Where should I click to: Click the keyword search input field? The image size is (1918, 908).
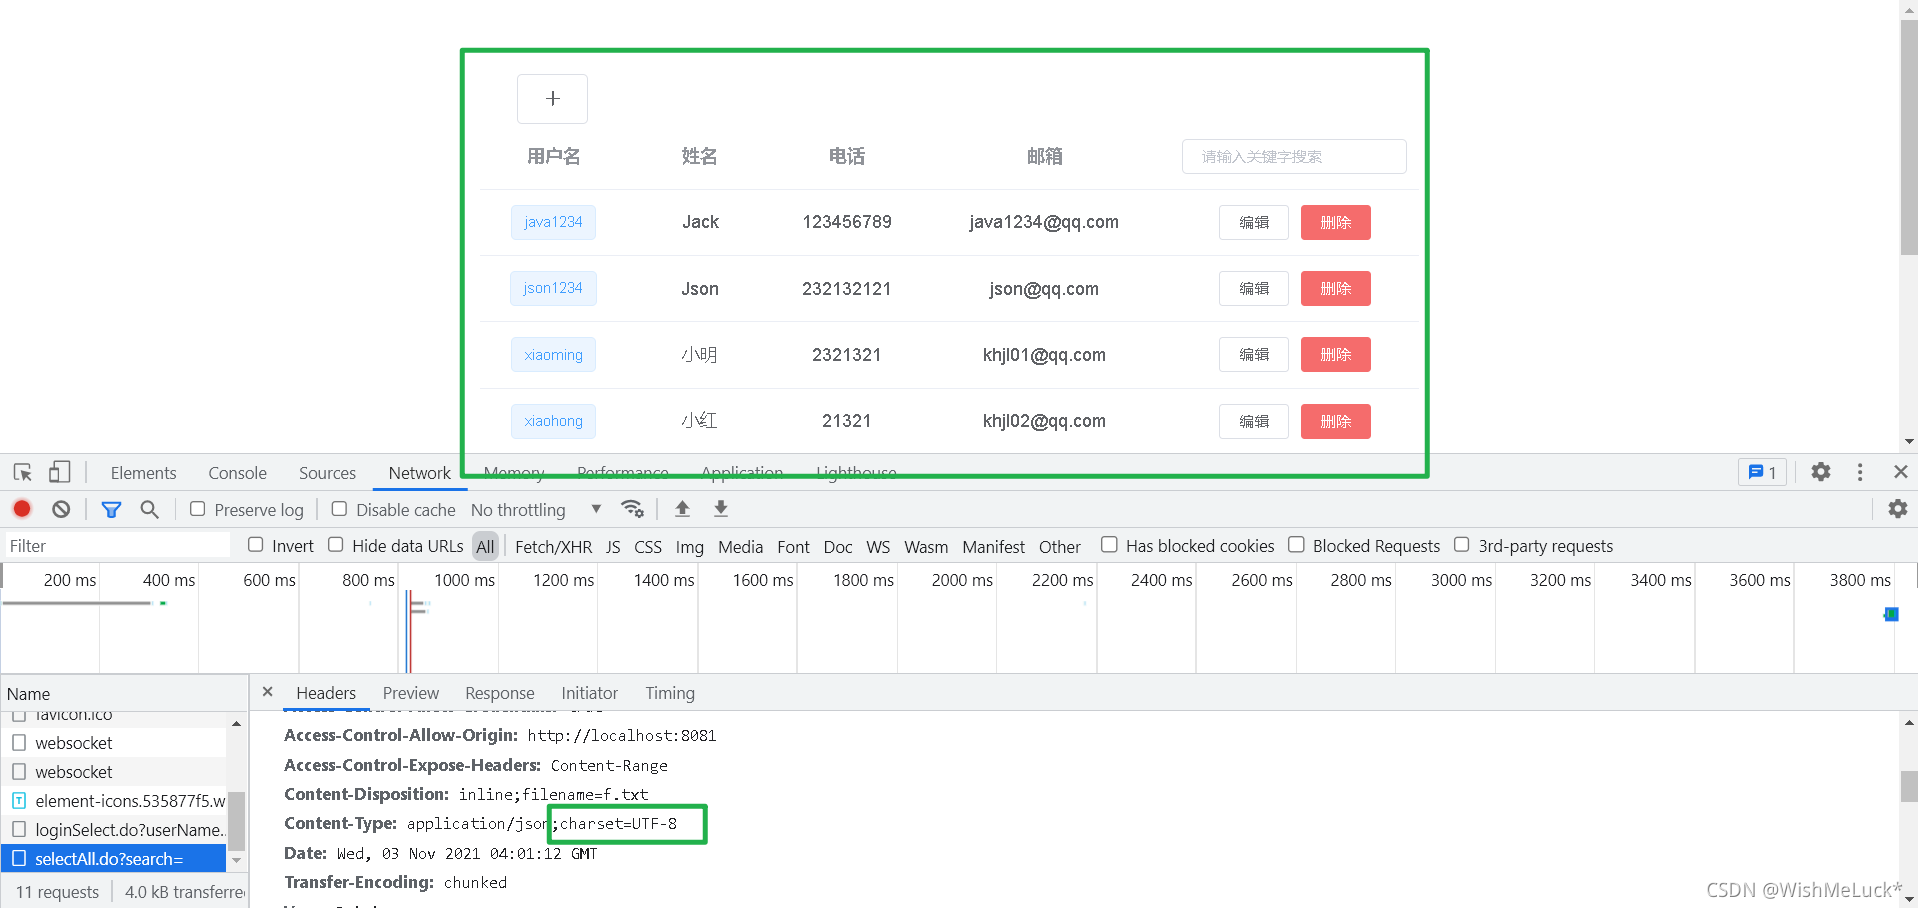(x=1294, y=156)
